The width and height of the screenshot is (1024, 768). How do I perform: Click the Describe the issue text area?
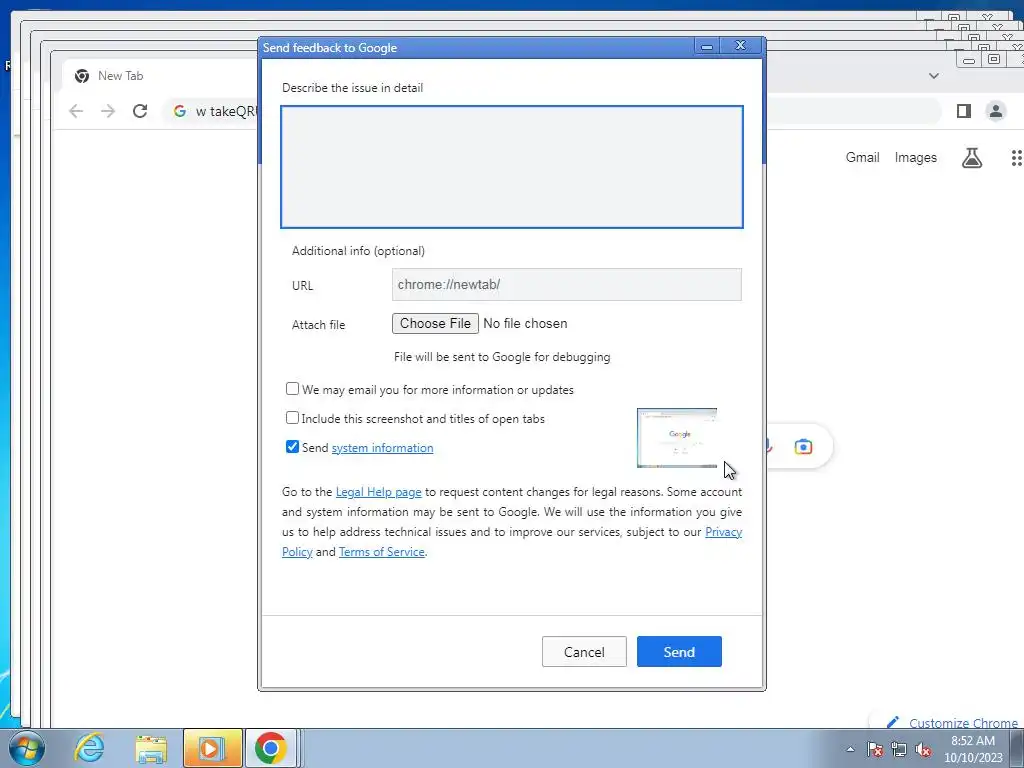[512, 167]
